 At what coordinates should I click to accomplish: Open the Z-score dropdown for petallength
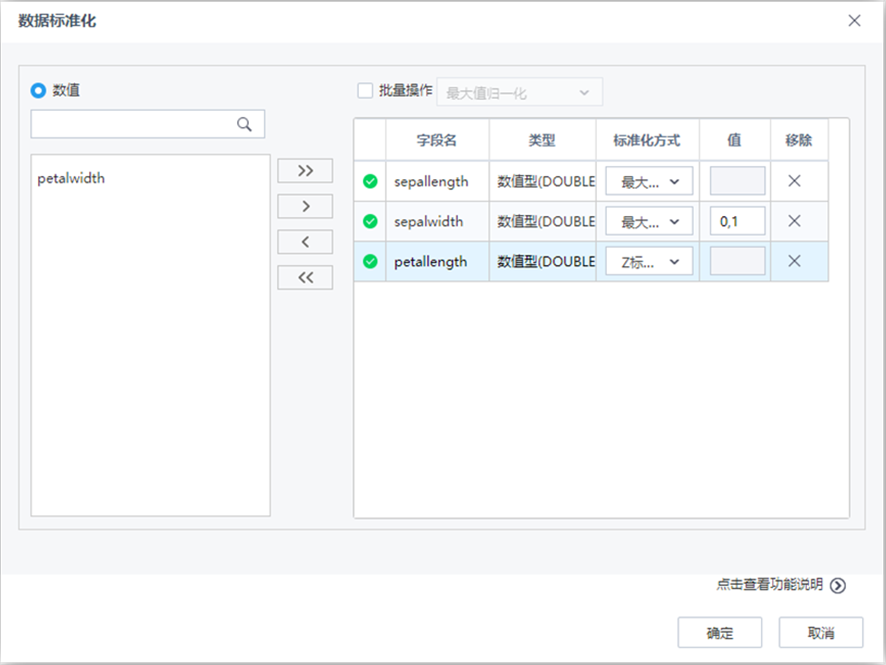point(648,261)
